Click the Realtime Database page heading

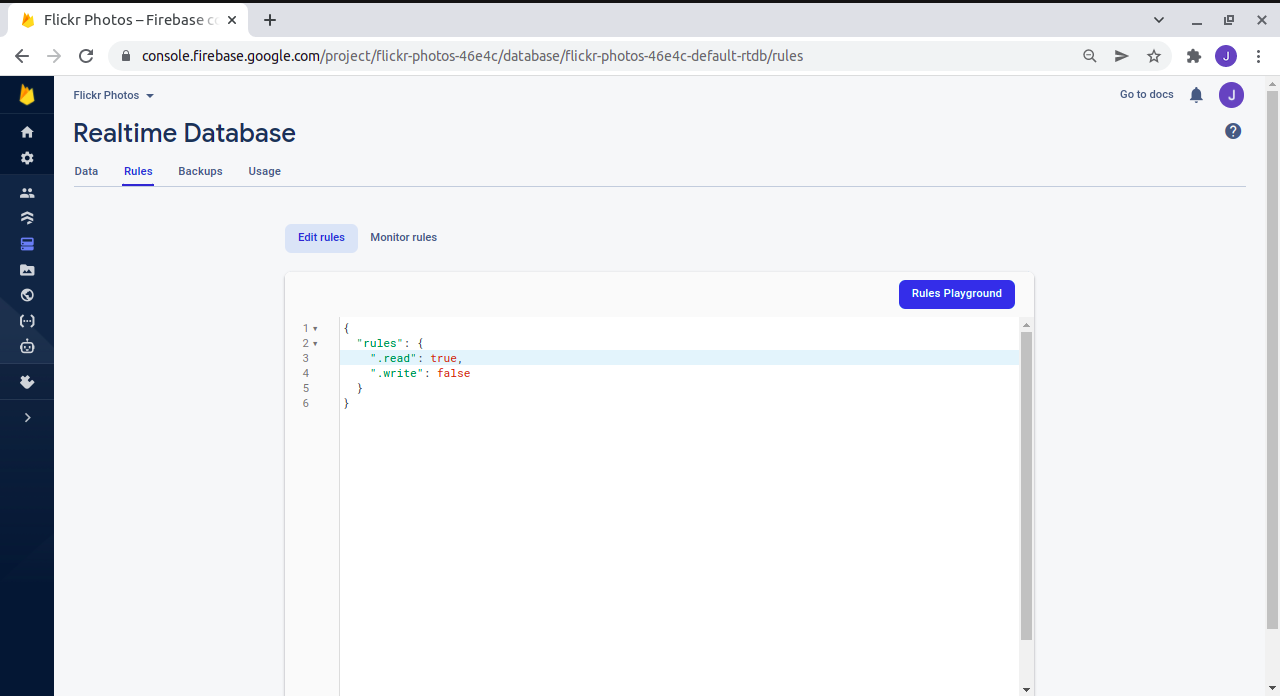pyautogui.click(x=185, y=133)
